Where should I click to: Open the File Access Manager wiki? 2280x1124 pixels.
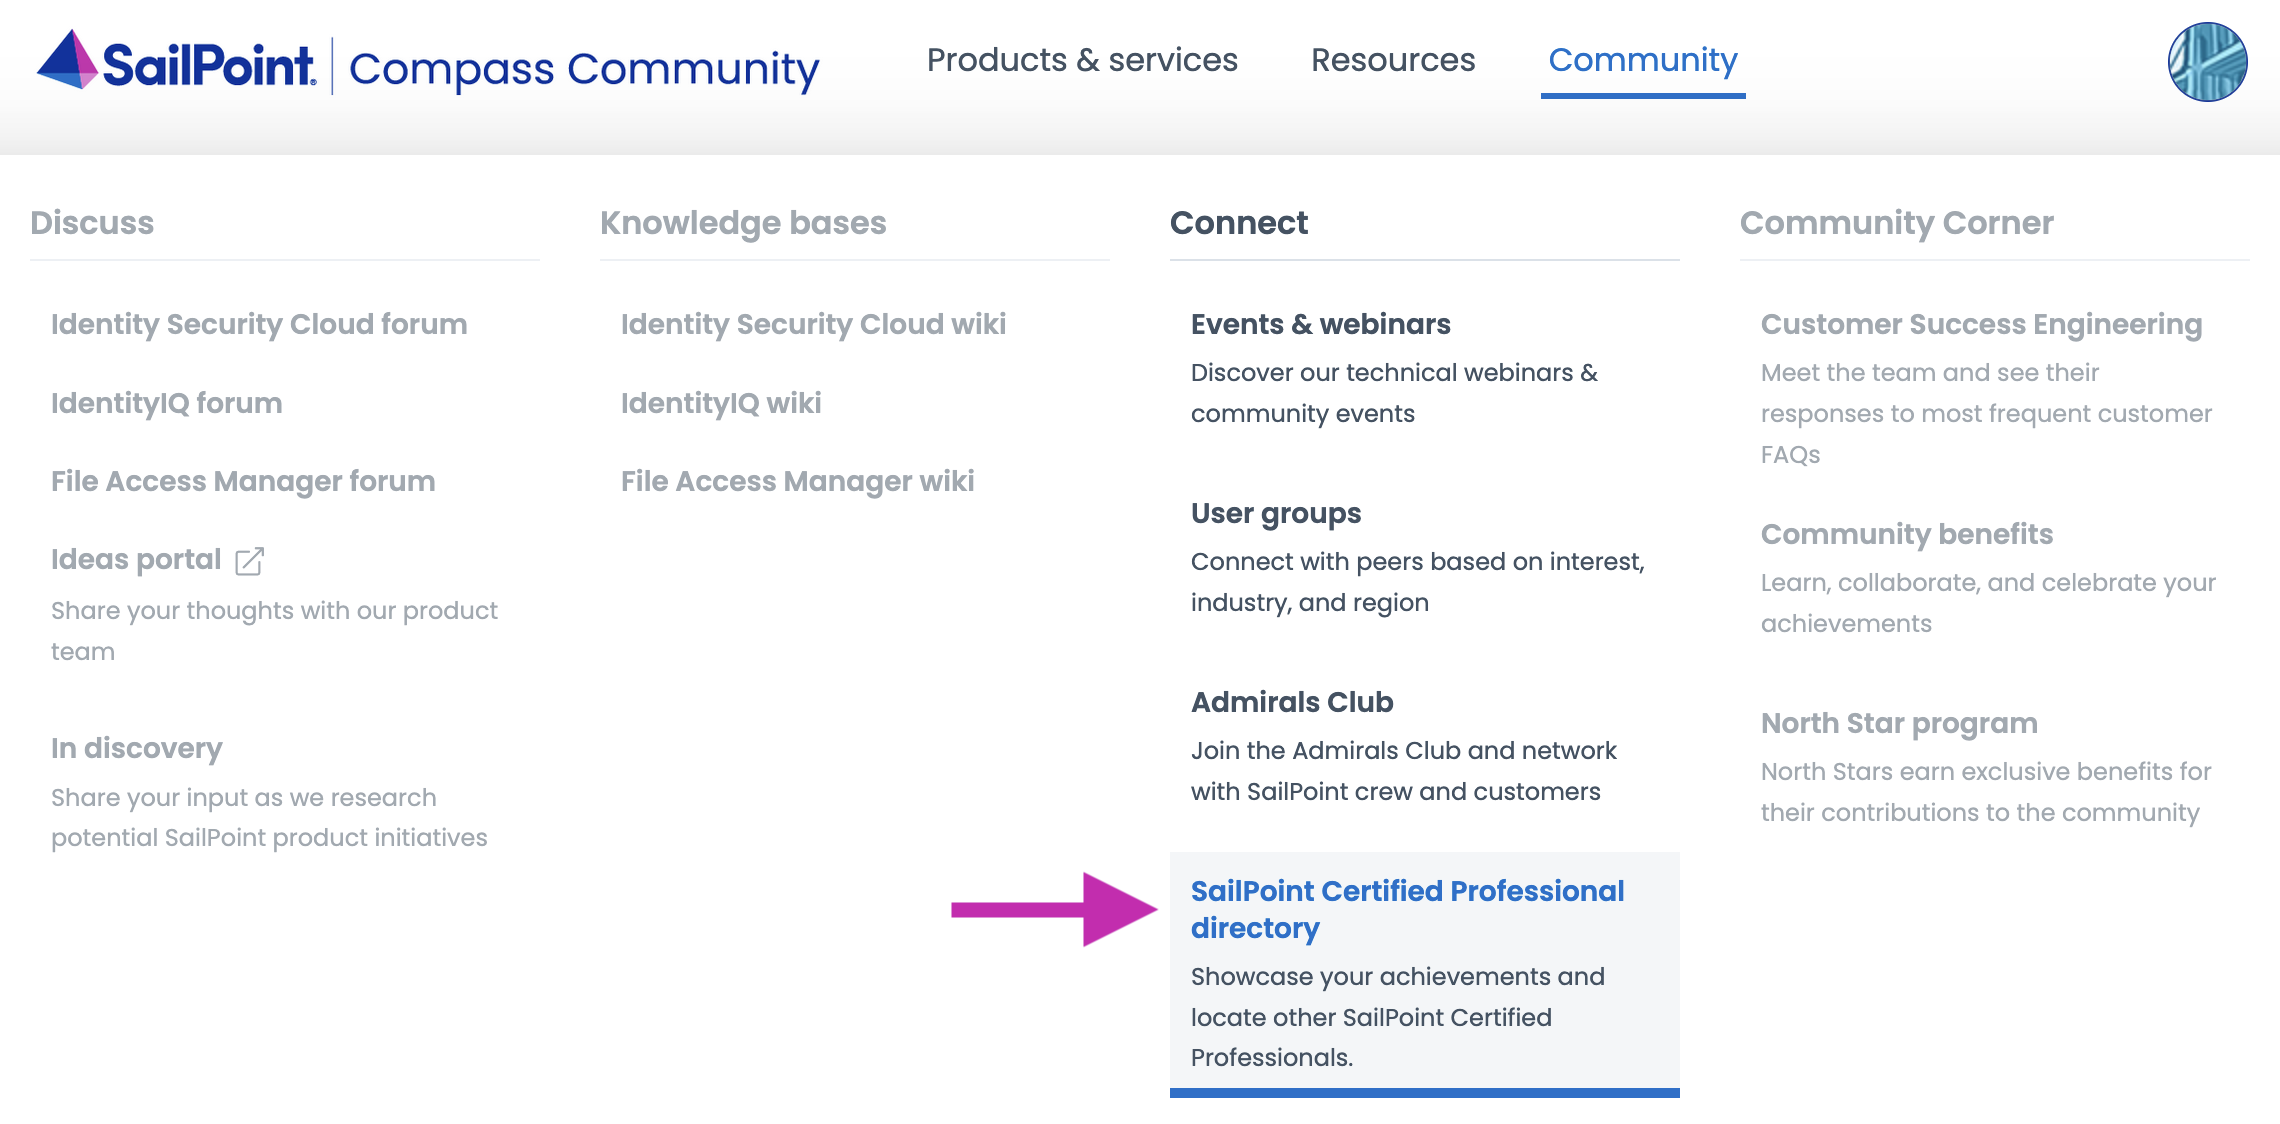pyautogui.click(x=795, y=481)
